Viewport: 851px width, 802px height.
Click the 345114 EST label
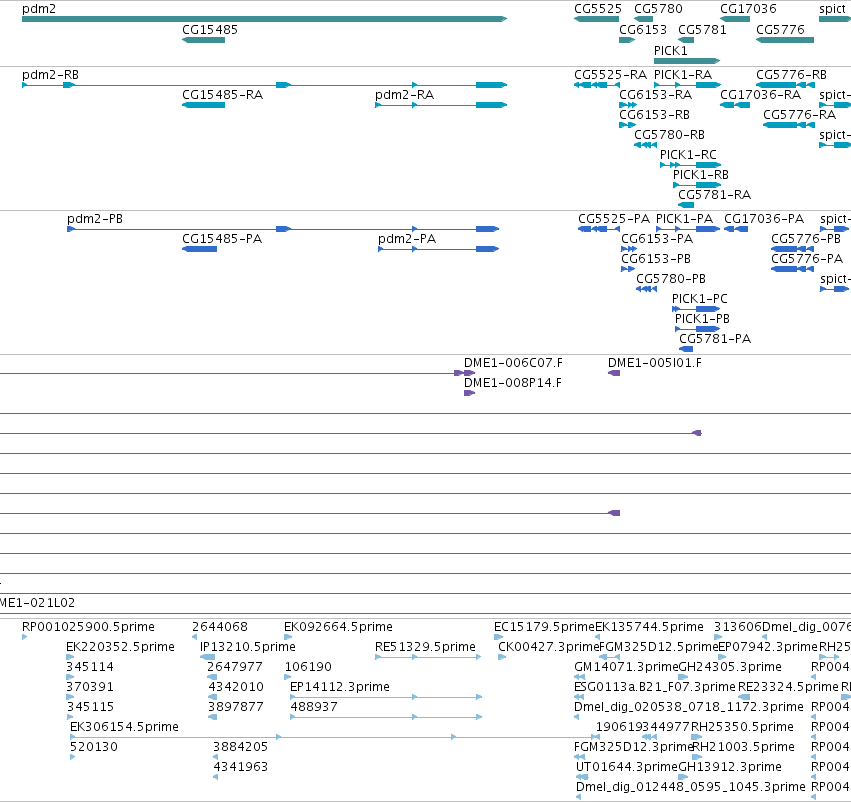pos(90,667)
